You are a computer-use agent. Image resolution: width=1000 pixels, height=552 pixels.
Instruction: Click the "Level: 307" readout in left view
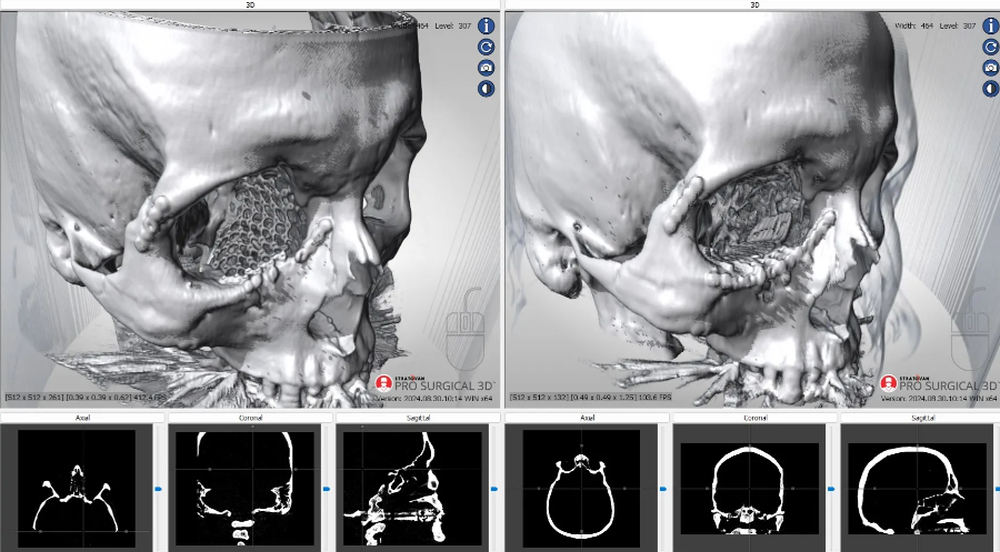(453, 26)
